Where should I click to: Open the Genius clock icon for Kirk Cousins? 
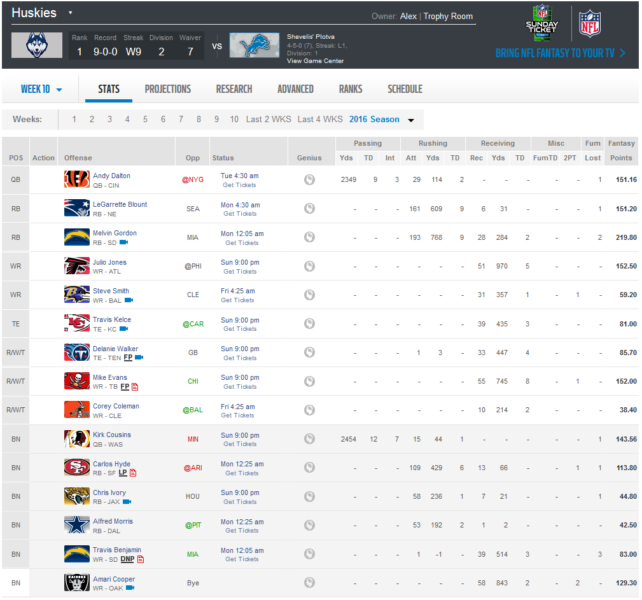[309, 439]
